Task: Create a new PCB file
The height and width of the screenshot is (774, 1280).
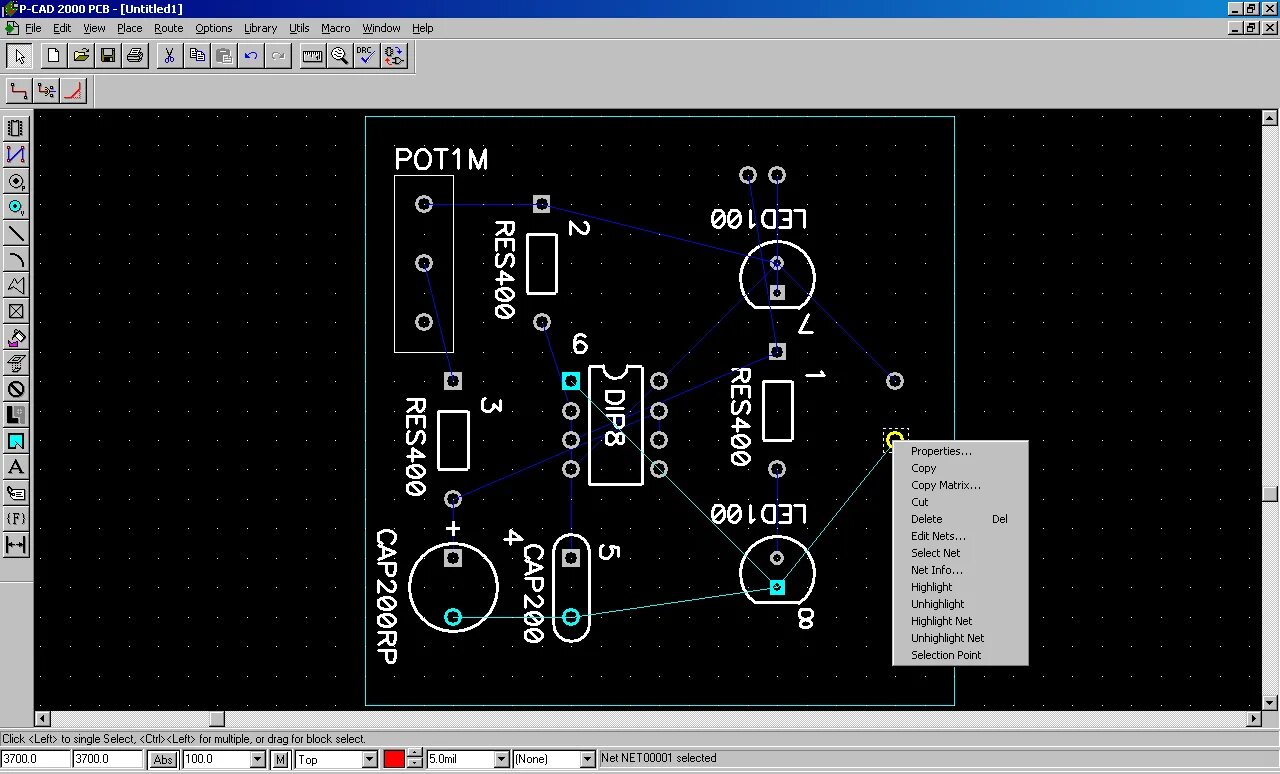Action: point(54,56)
